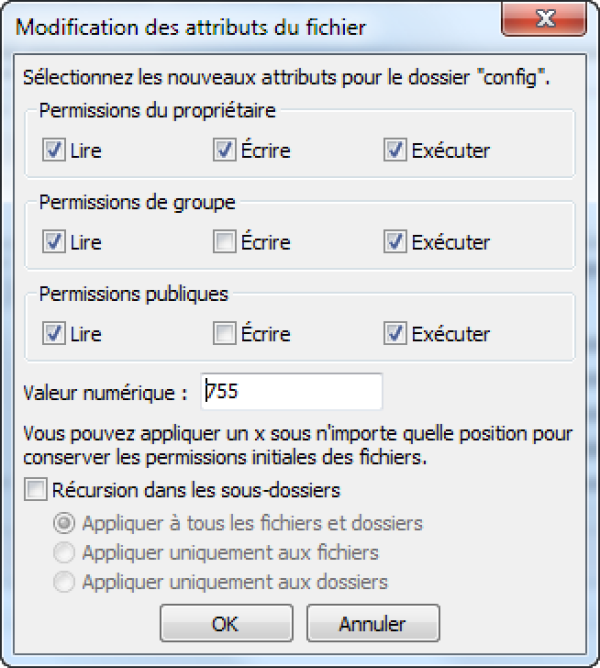The image size is (600, 668).
Task: Toggle owner Écrire permission checkbox
Action: tap(224, 151)
